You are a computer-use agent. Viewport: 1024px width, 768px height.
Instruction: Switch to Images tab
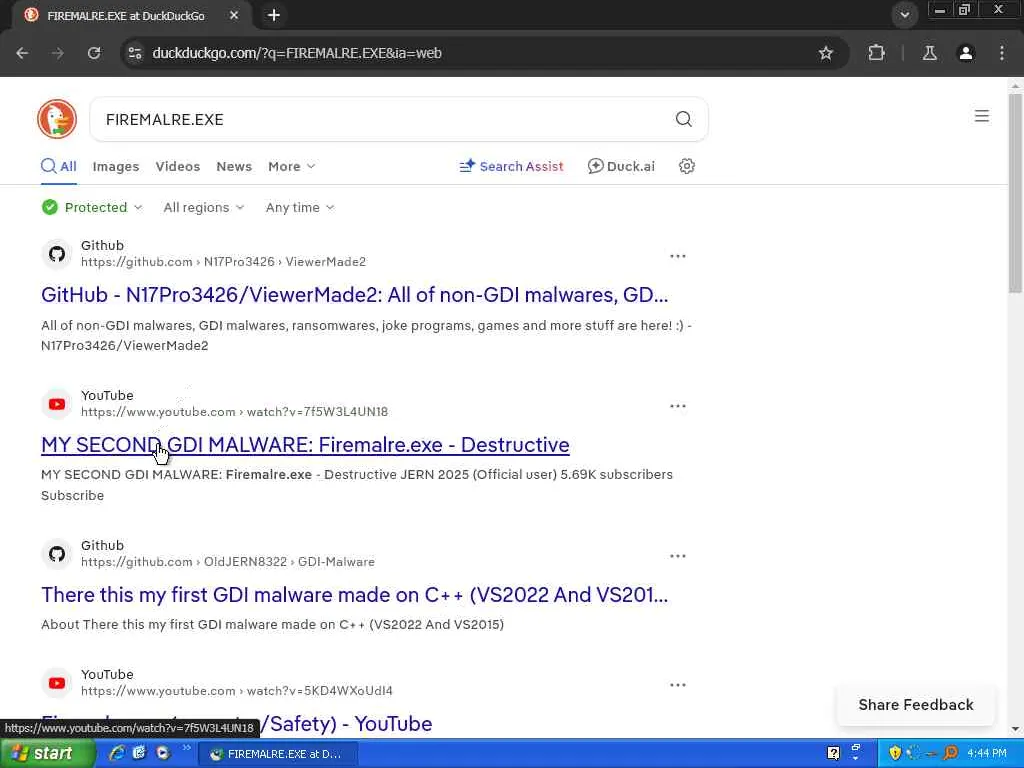116,167
